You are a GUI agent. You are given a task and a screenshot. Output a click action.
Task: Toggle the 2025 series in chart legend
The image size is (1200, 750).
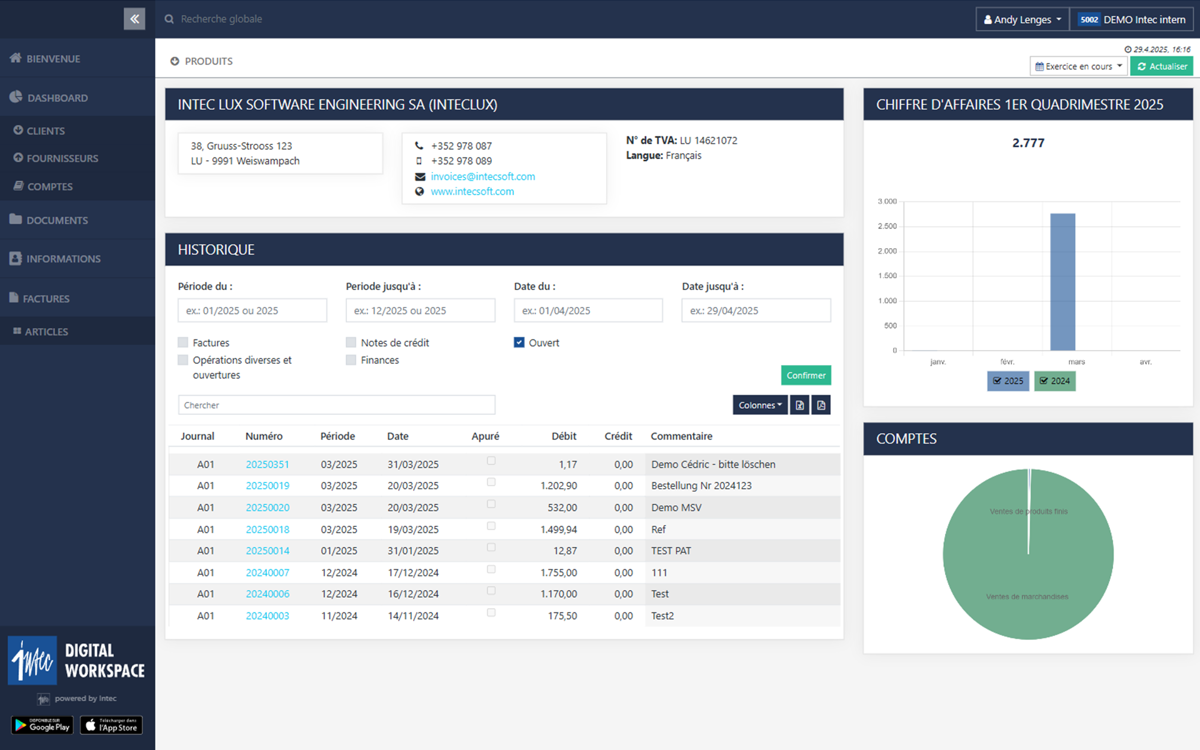1008,381
